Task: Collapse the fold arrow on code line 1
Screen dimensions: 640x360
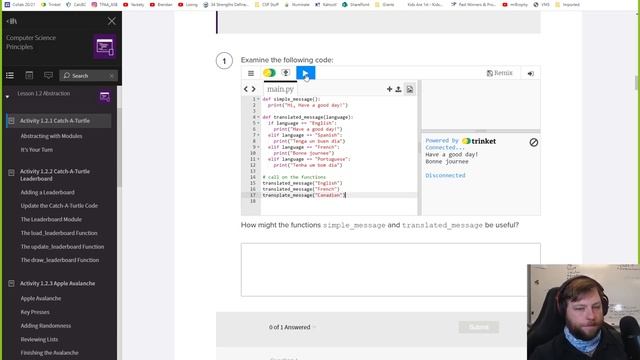Action: [x=258, y=99]
